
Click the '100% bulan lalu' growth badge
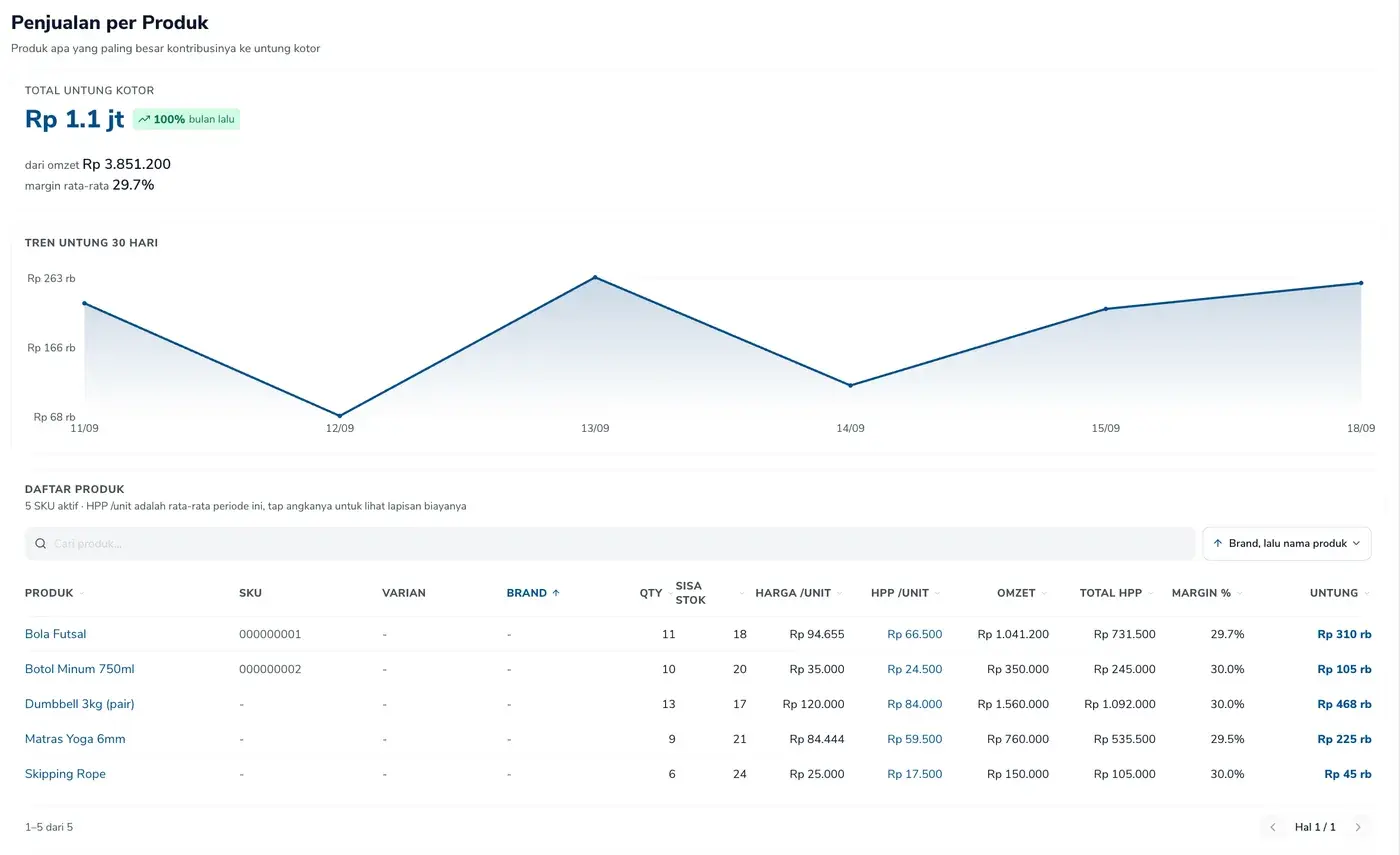pos(186,119)
